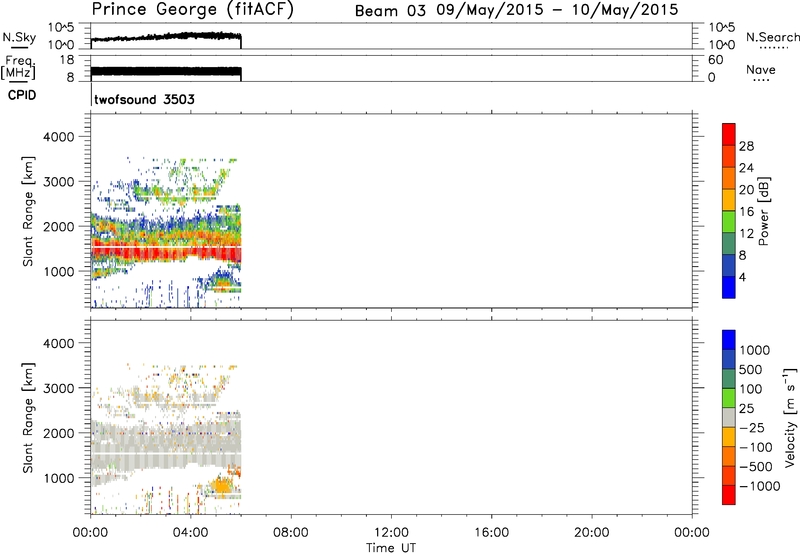
Task: Click the 'Power [dB]' color bar label
Action: pos(764,211)
